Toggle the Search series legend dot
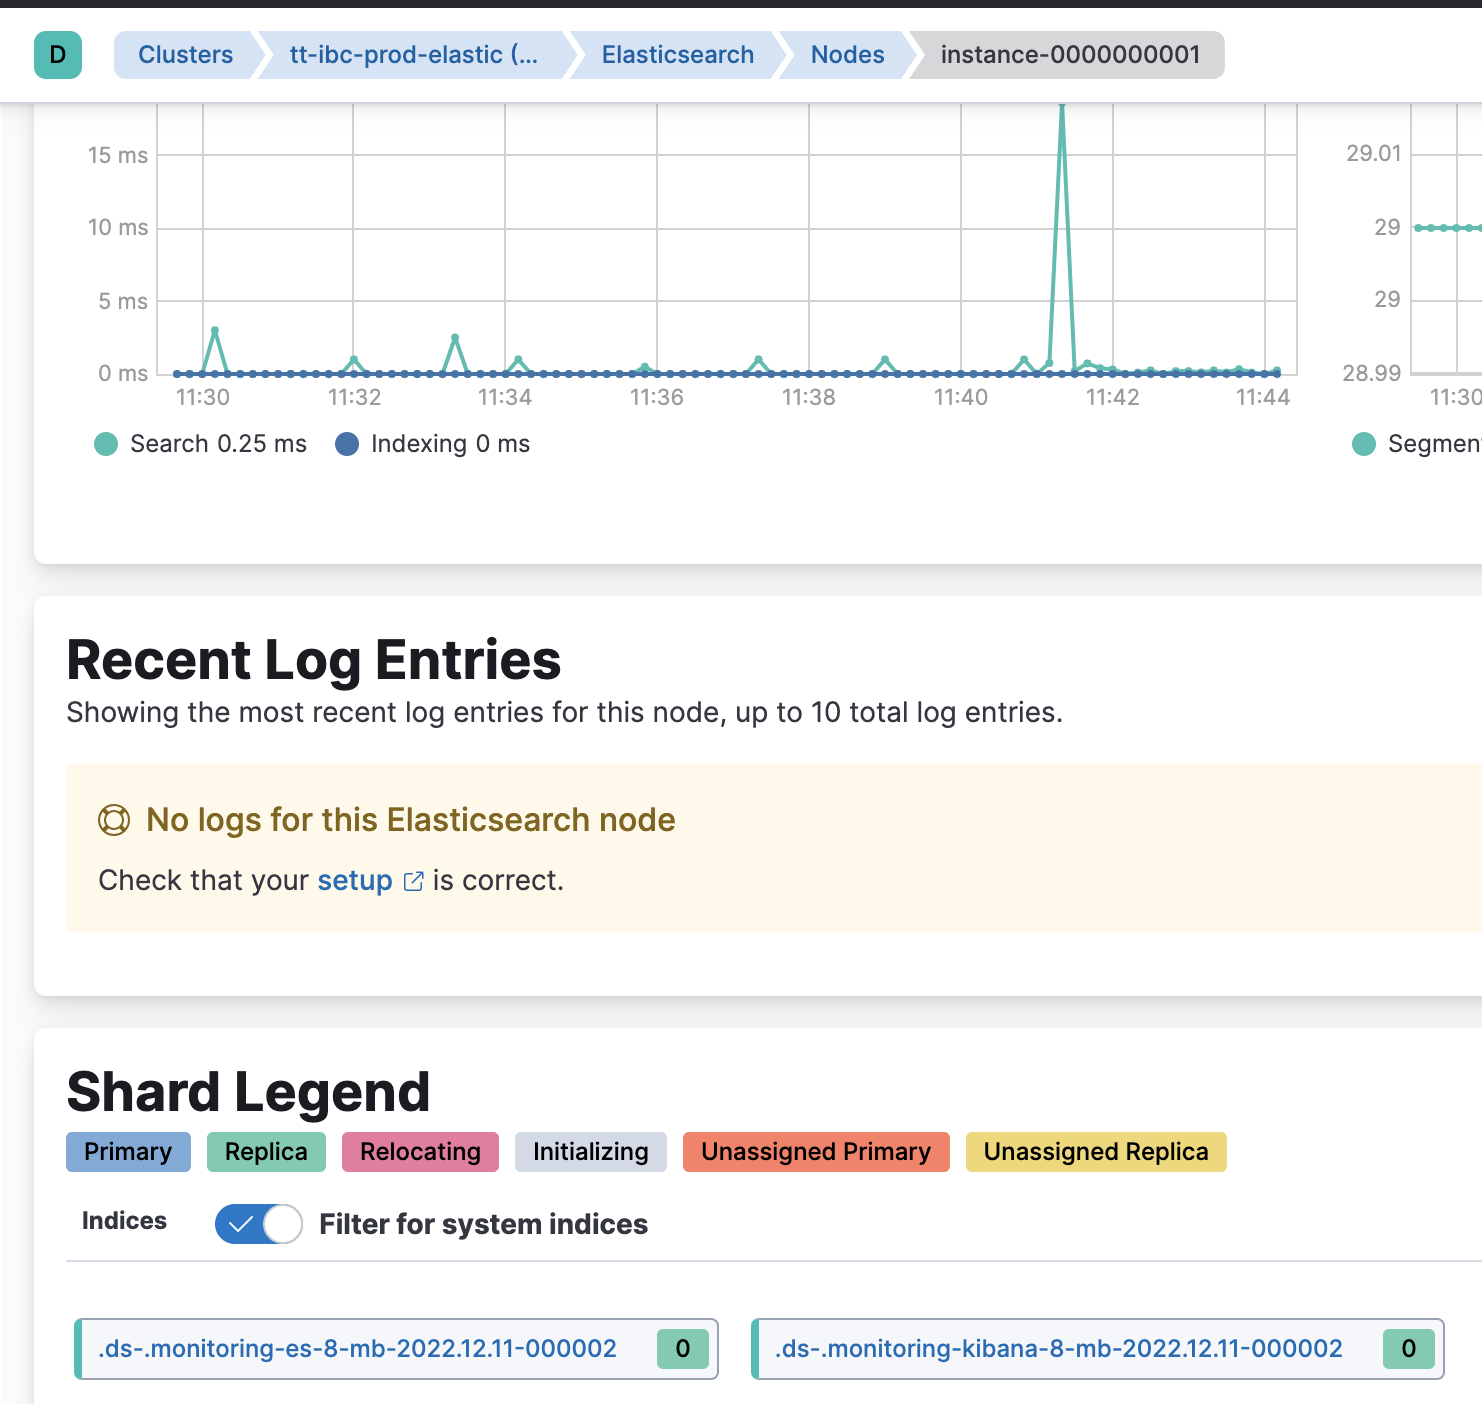 click(x=106, y=444)
